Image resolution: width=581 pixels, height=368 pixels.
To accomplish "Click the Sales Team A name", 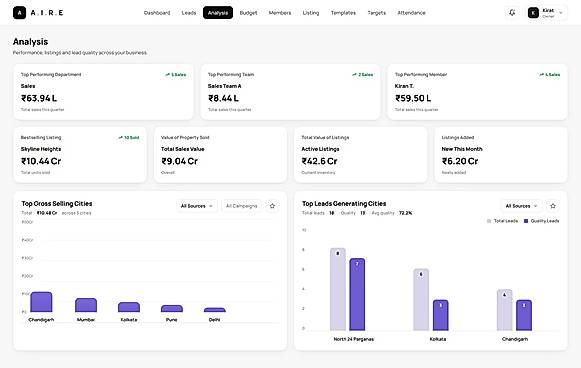I will point(225,86).
